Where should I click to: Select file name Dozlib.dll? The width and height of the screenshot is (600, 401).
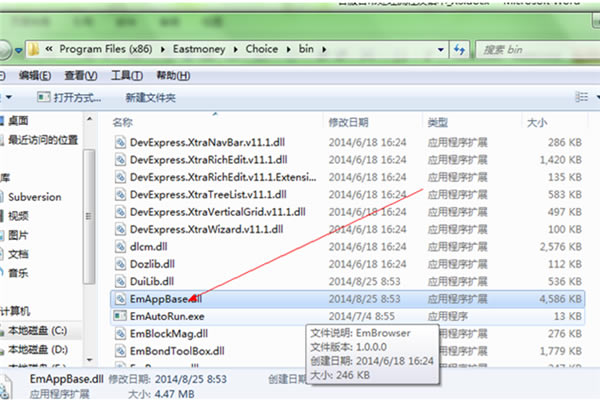point(152,264)
